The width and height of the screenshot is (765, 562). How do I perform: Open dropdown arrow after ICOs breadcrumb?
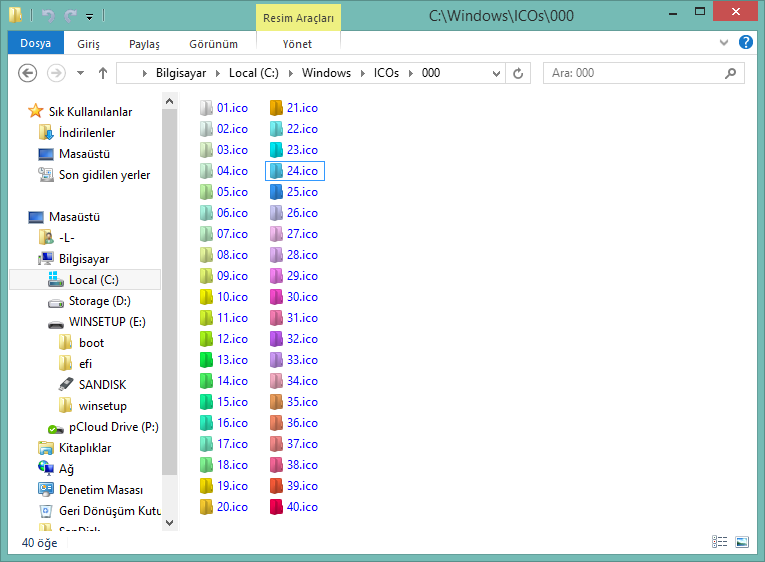pyautogui.click(x=411, y=74)
